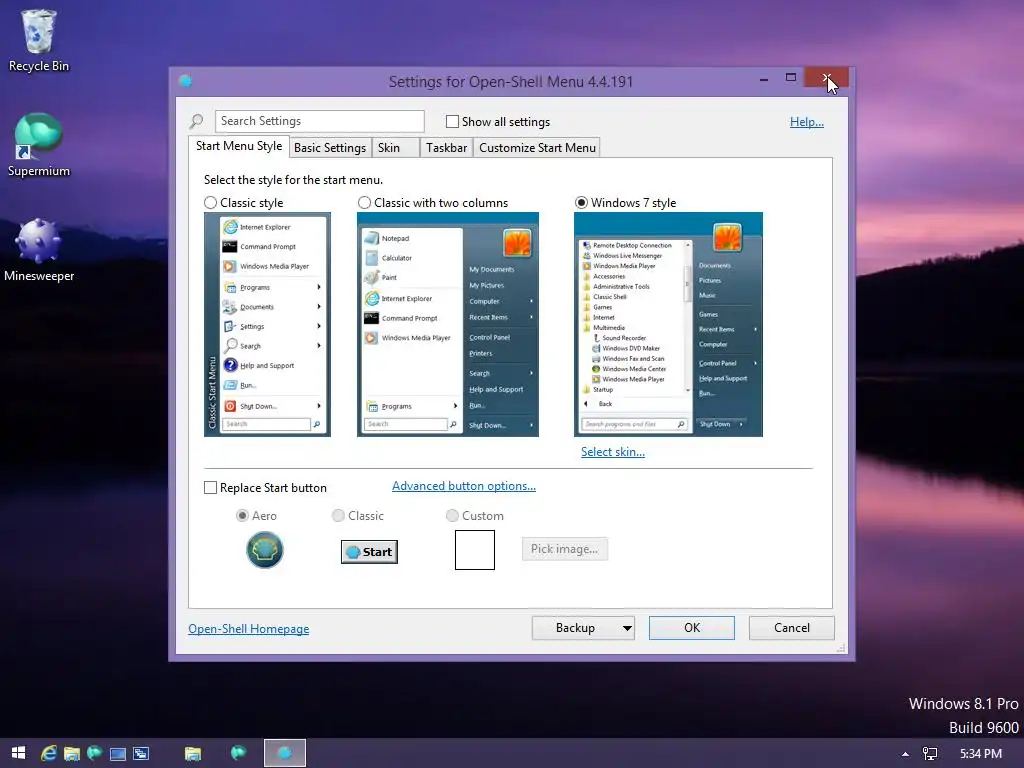Launch Internet Explorer from the taskbar
The height and width of the screenshot is (768, 1024).
pyautogui.click(x=49, y=753)
